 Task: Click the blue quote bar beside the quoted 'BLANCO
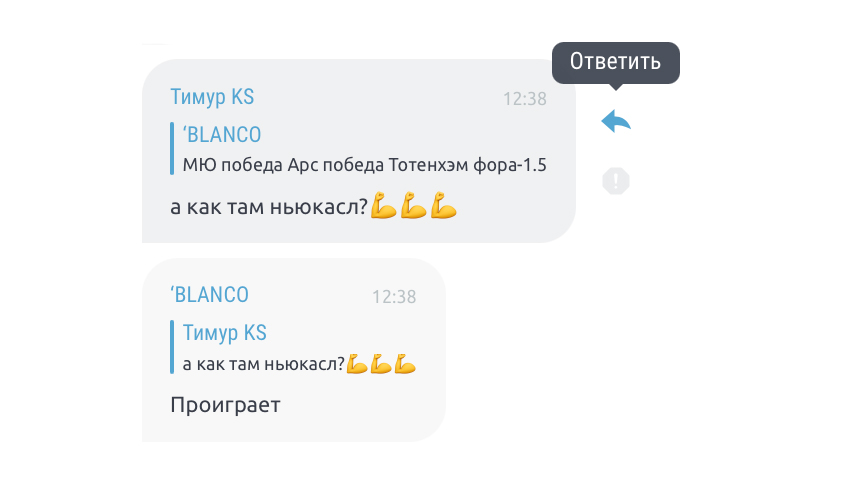tap(172, 149)
